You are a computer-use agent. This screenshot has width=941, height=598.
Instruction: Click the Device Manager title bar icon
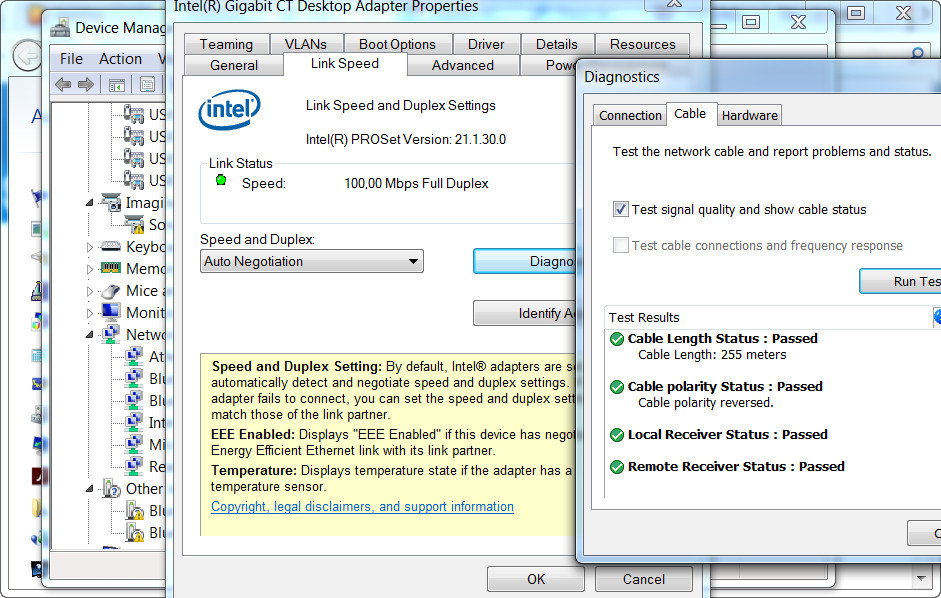click(60, 28)
